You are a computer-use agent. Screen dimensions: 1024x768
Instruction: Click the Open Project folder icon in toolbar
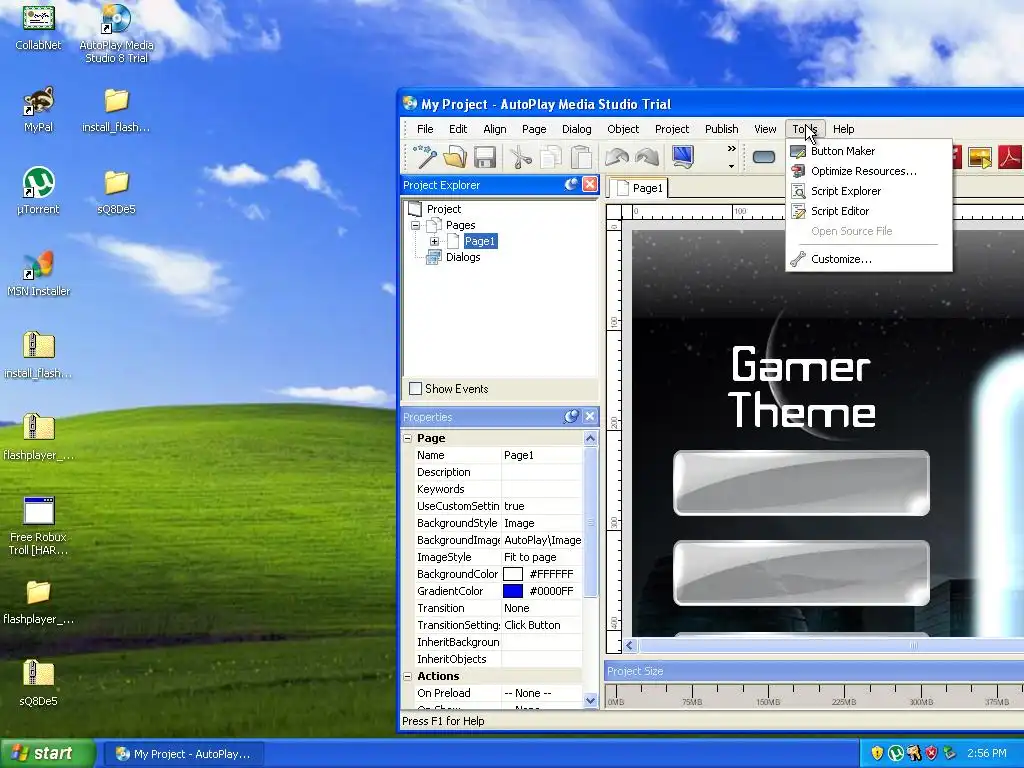tap(455, 157)
